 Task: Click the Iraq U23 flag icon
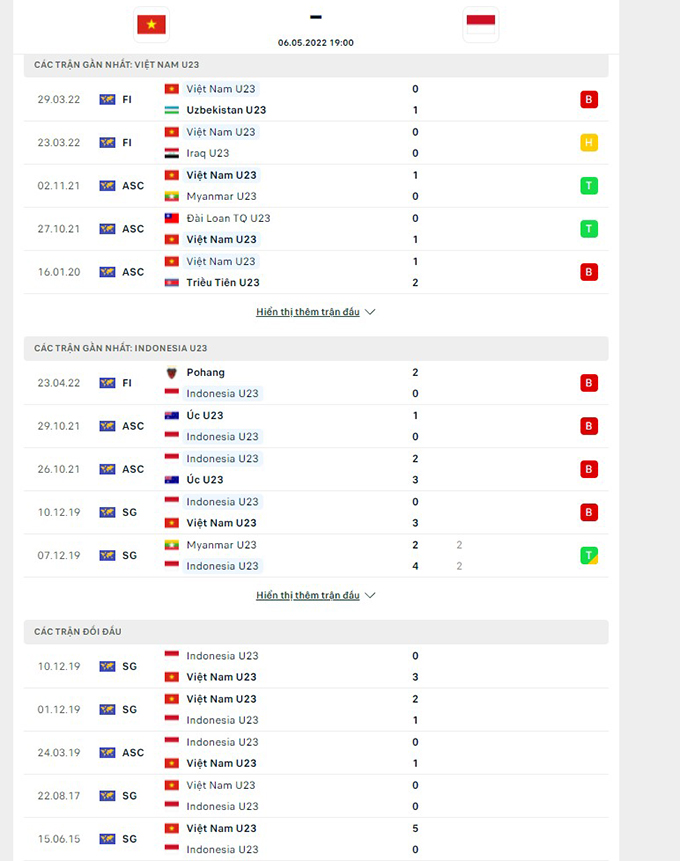(x=172, y=153)
